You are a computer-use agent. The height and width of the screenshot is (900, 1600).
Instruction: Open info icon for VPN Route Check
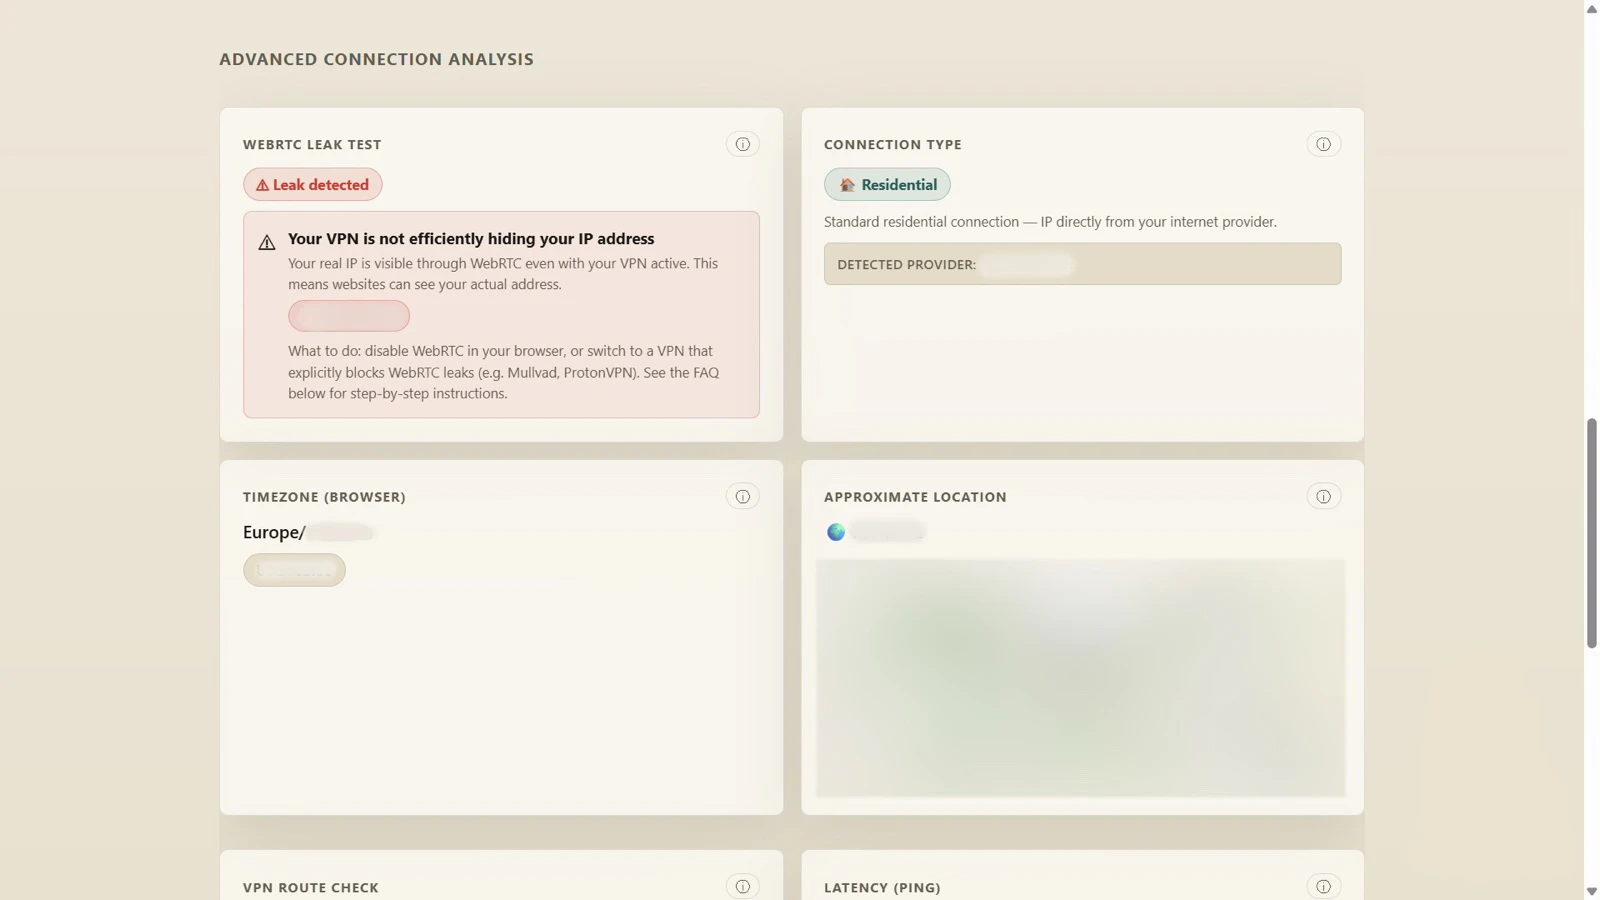click(742, 886)
